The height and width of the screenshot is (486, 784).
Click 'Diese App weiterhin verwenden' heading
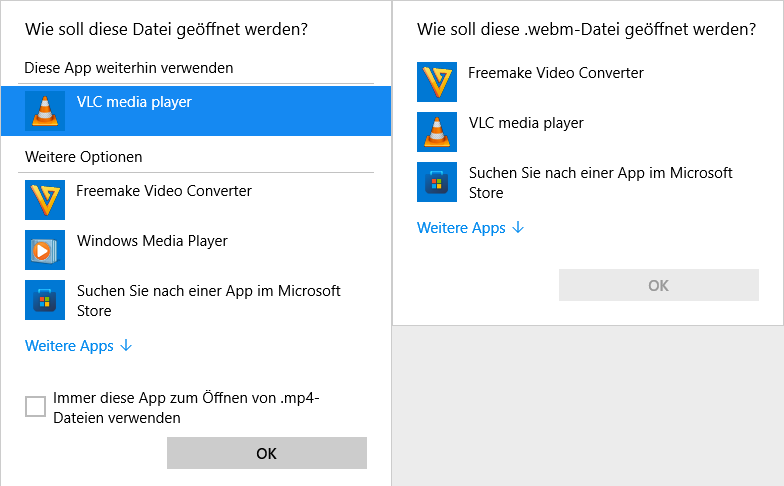click(x=128, y=68)
